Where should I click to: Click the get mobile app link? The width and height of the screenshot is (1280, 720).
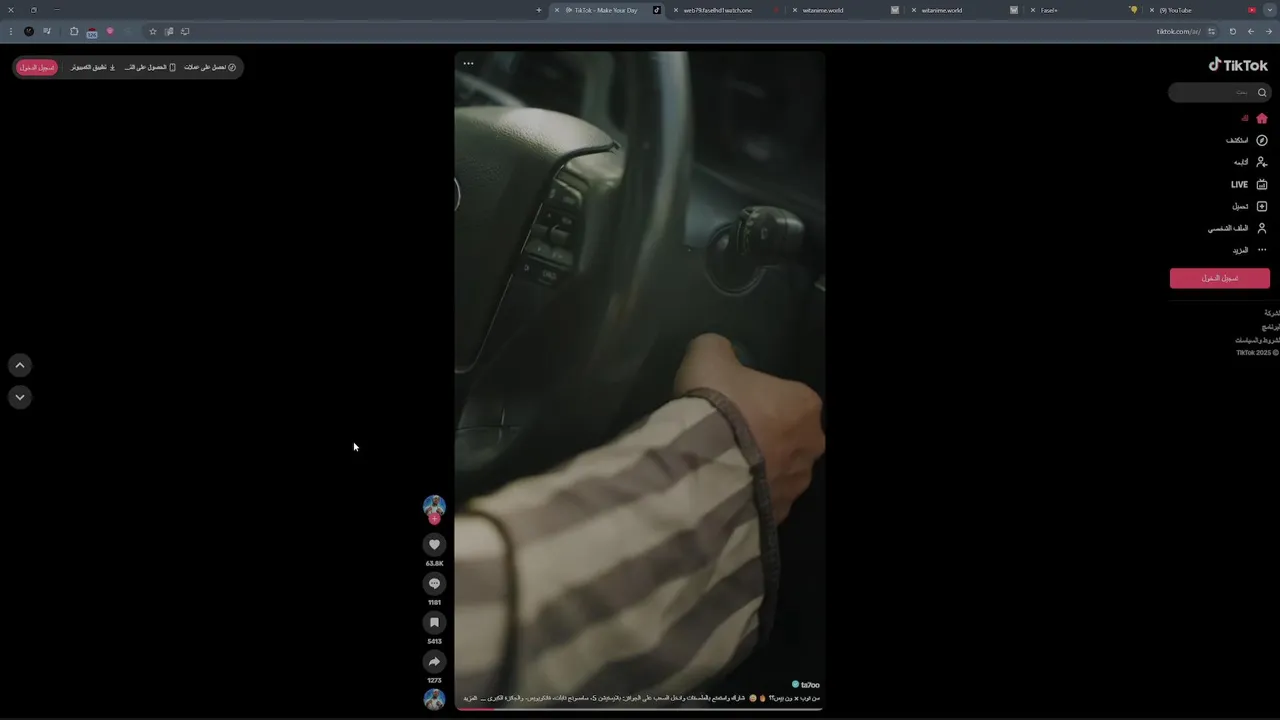tap(150, 67)
